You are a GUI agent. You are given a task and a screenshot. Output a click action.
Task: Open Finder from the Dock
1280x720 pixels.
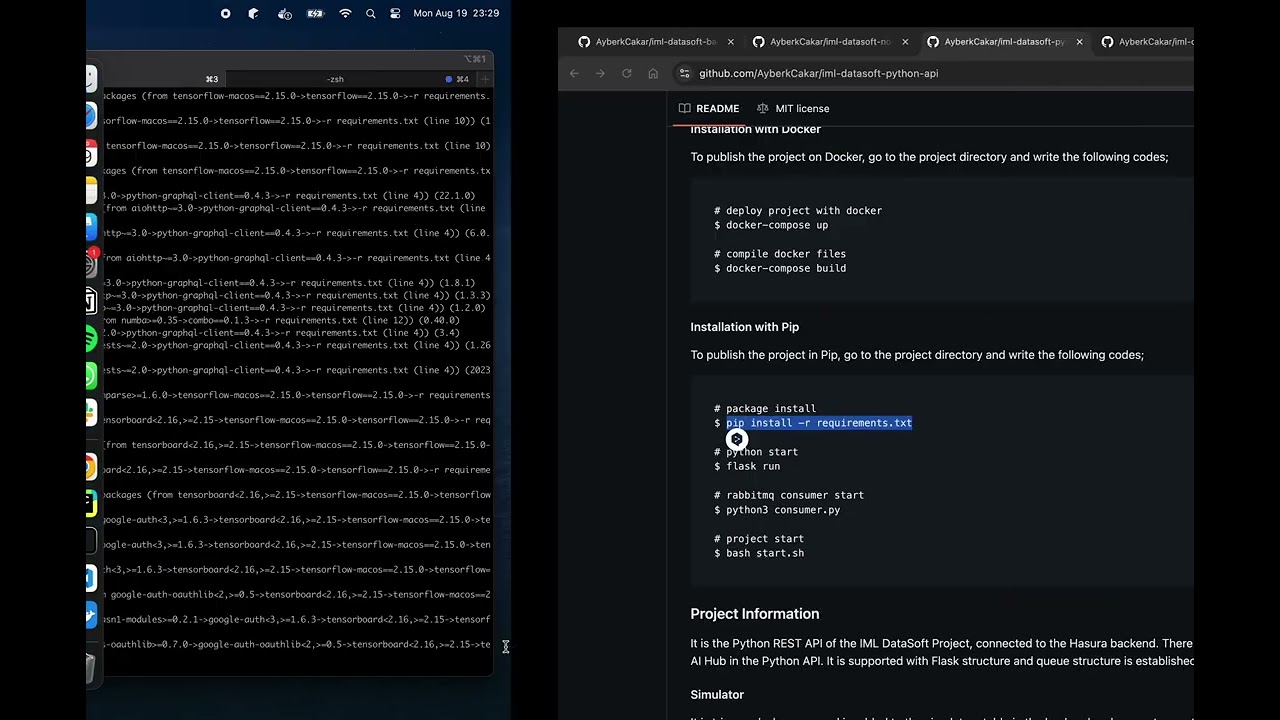[90, 78]
